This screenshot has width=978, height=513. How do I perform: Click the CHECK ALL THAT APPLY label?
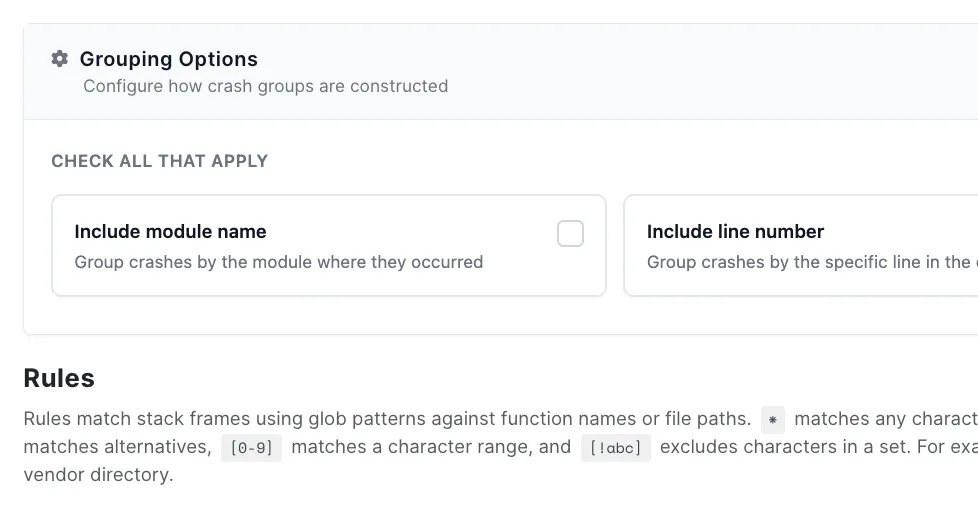coord(160,161)
